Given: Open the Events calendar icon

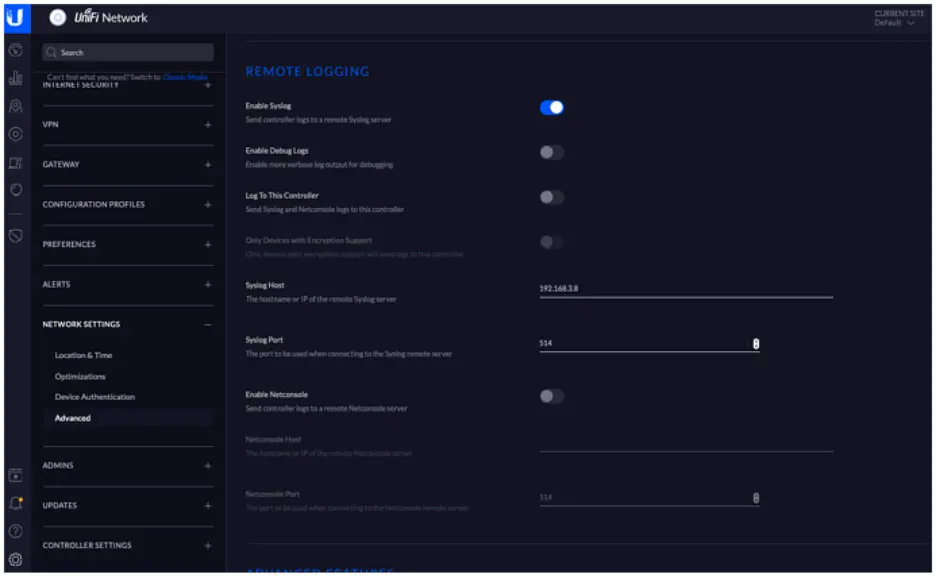Looking at the screenshot, I should [x=16, y=475].
